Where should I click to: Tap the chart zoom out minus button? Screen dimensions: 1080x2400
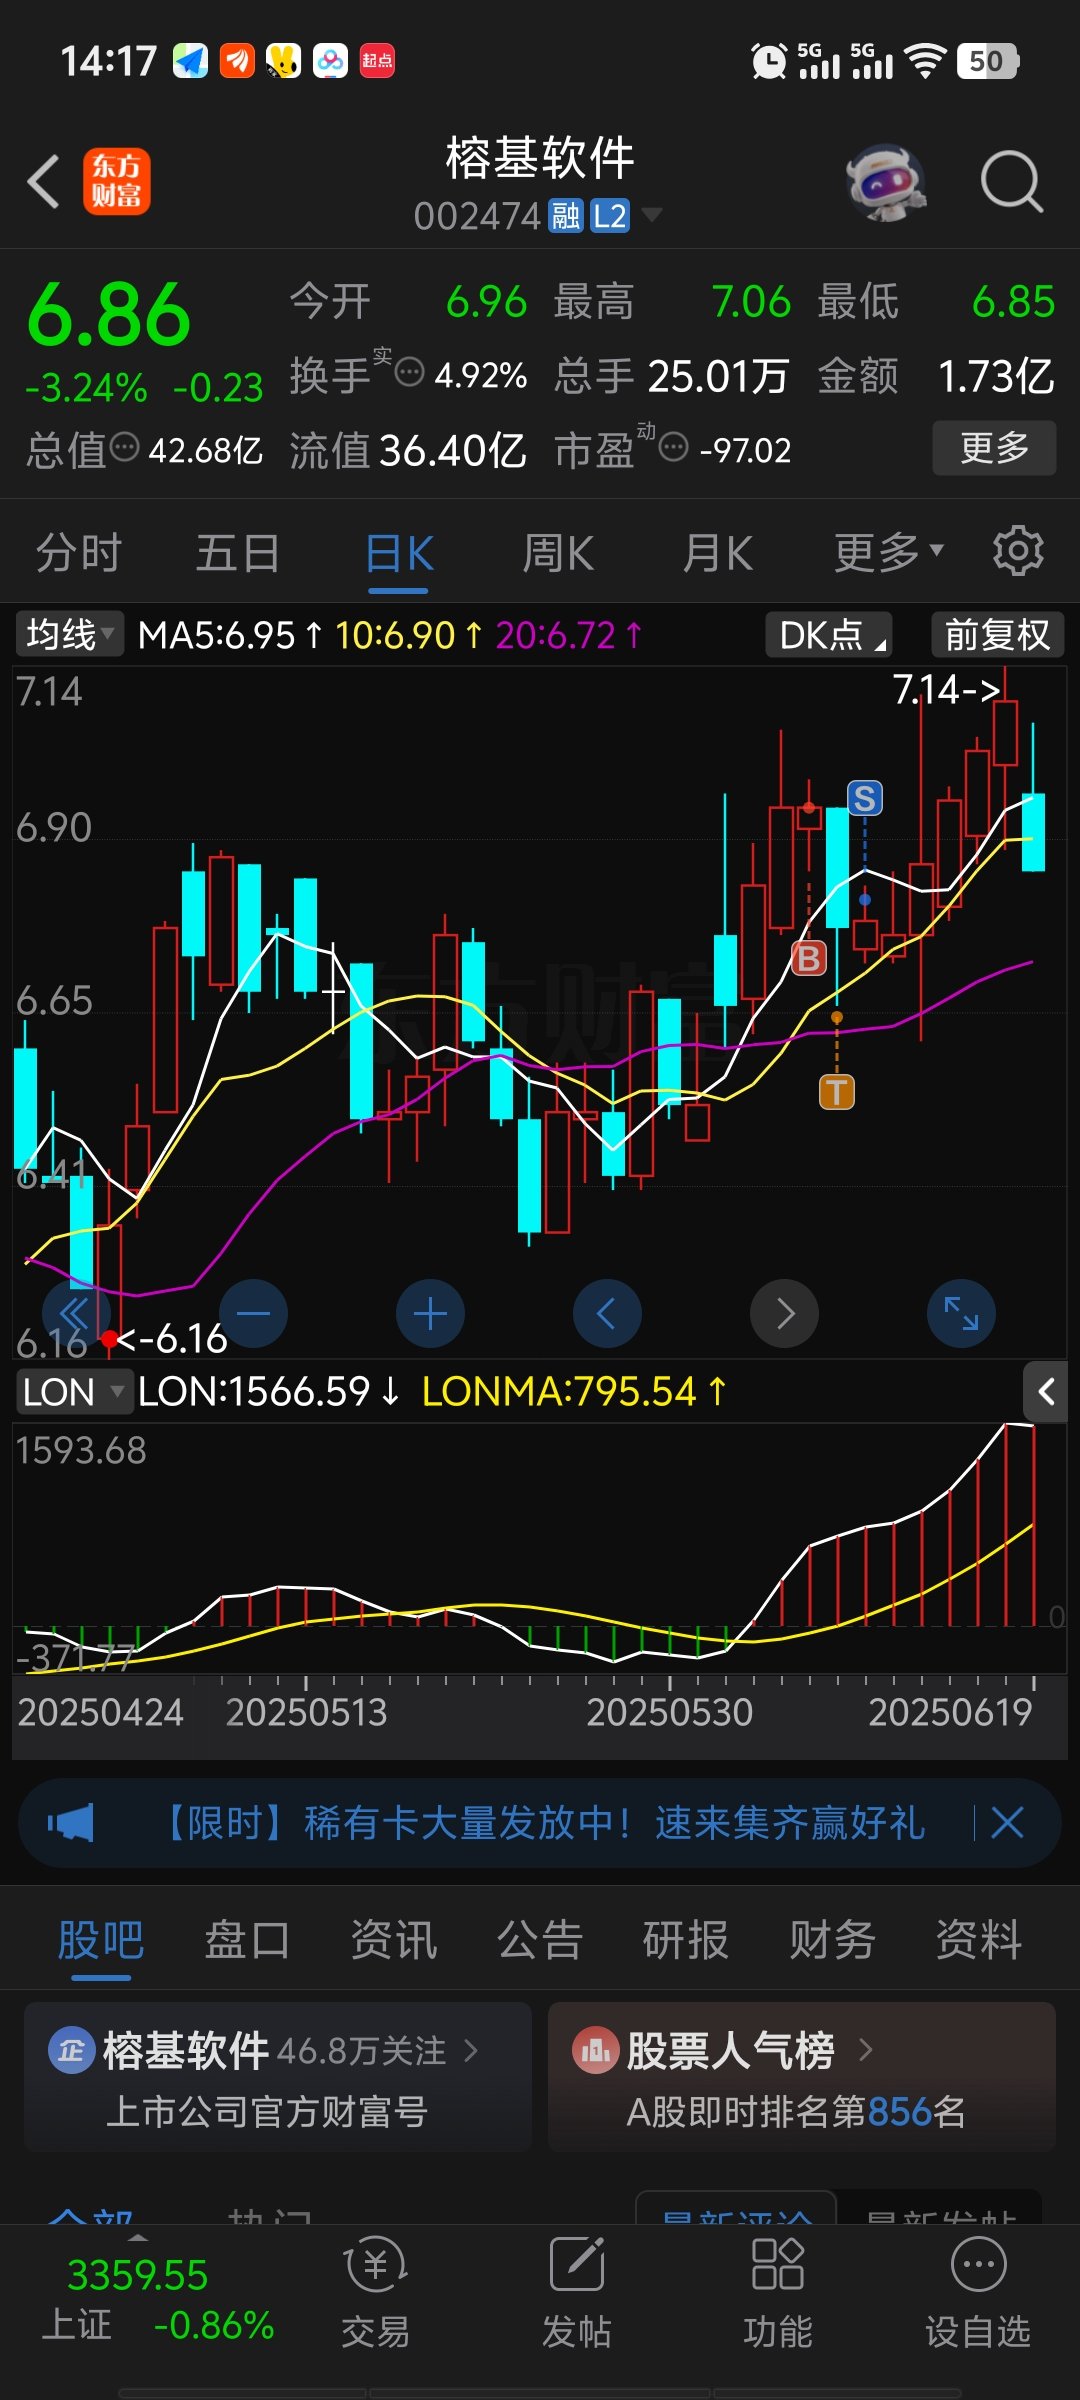(254, 1313)
